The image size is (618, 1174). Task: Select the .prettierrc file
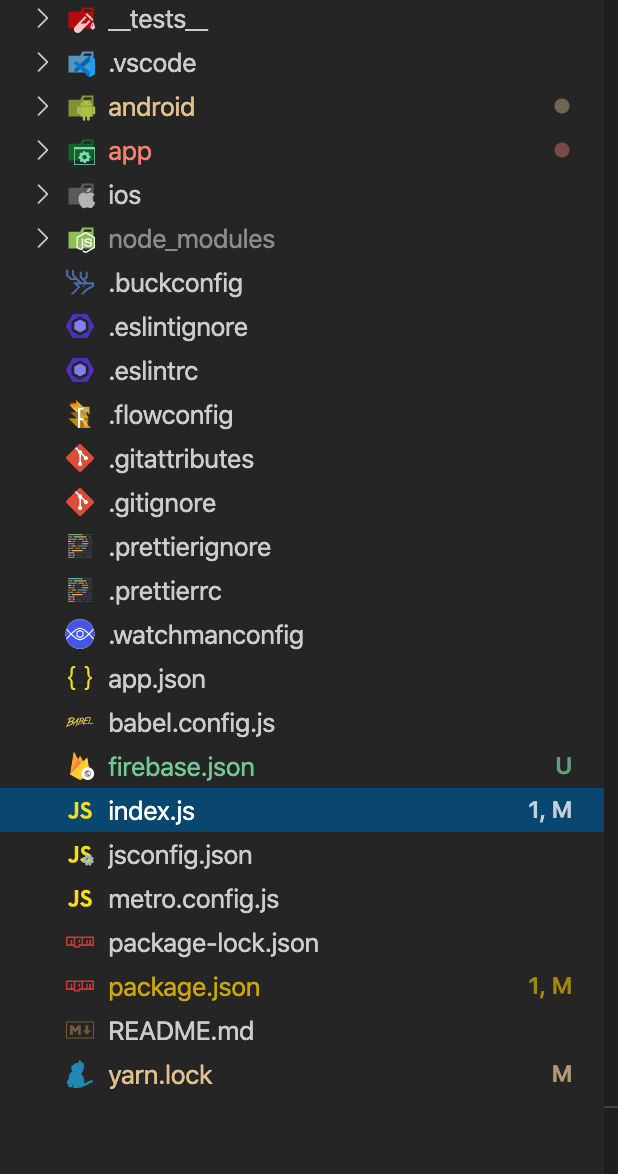point(164,591)
